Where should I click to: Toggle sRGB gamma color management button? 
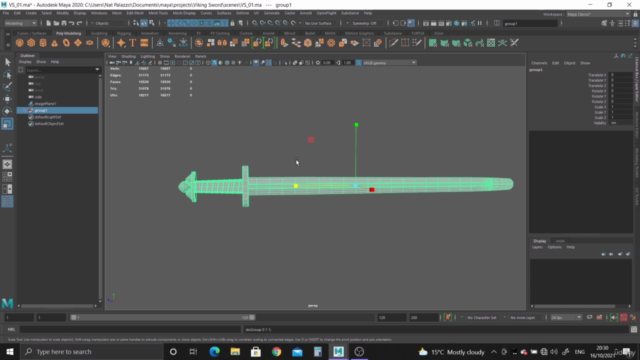tap(358, 62)
